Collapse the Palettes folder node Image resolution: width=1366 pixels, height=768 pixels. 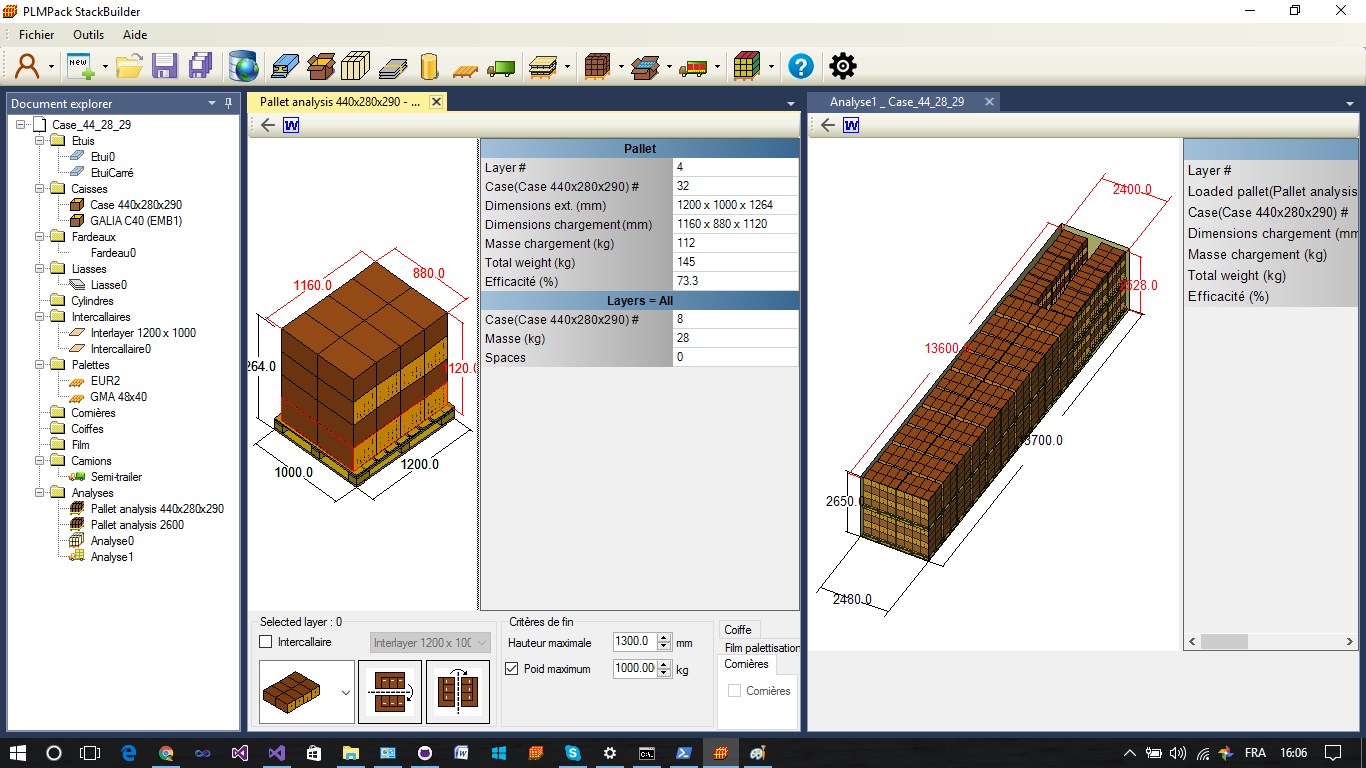[41, 365]
